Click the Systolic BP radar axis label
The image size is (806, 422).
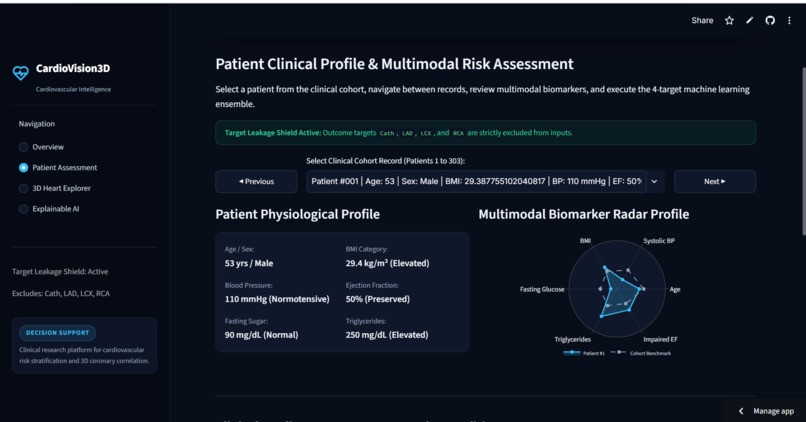[x=658, y=241]
